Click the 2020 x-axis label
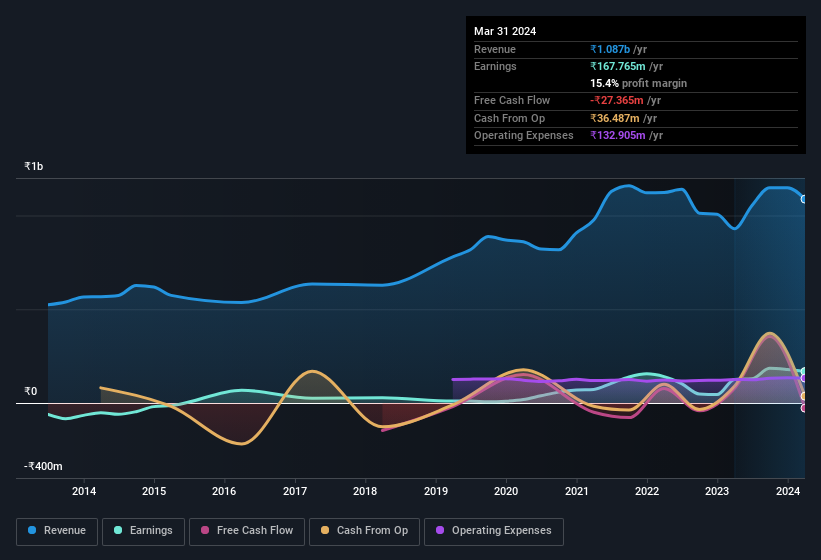This screenshot has height=560, width=821. tap(506, 491)
